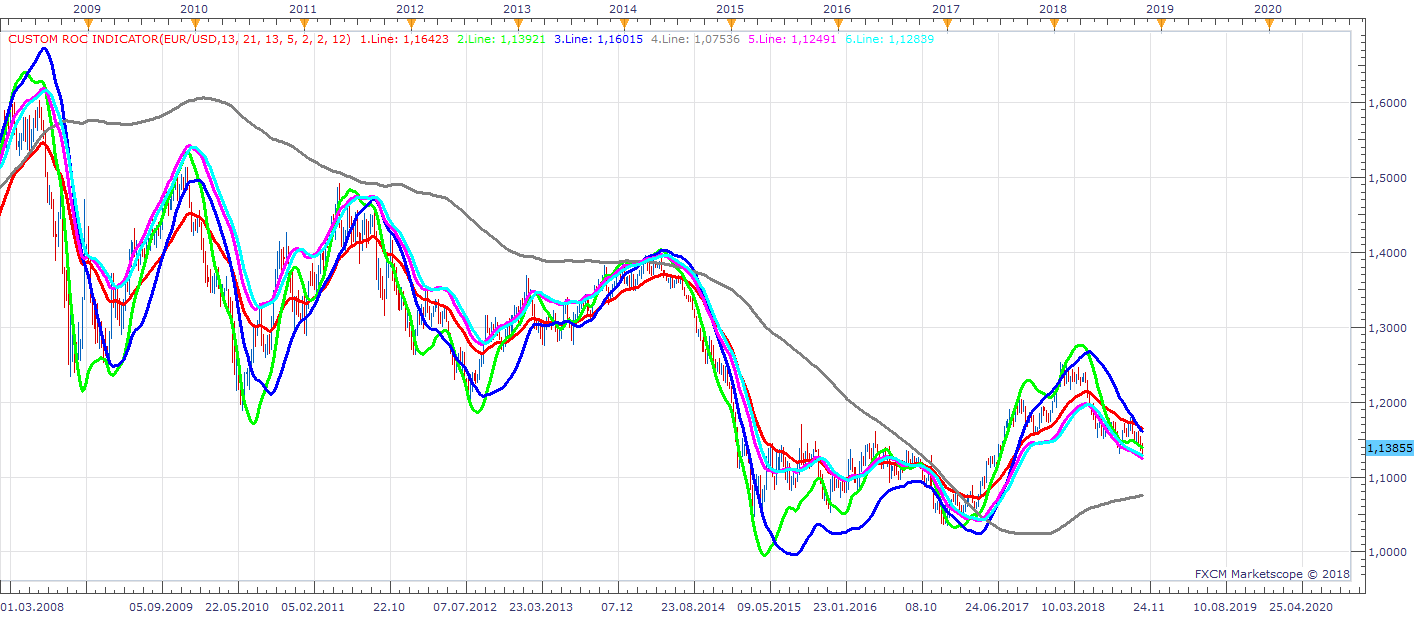This screenshot has width=1423, height=619.
Task: Click the 07.12 date axis label
Action: coord(616,606)
